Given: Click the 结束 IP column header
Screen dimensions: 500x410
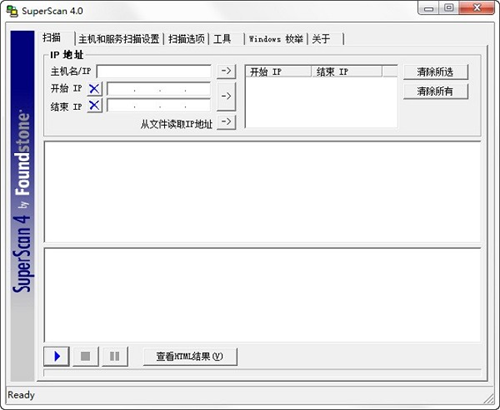Looking at the screenshot, I should click(x=347, y=72).
